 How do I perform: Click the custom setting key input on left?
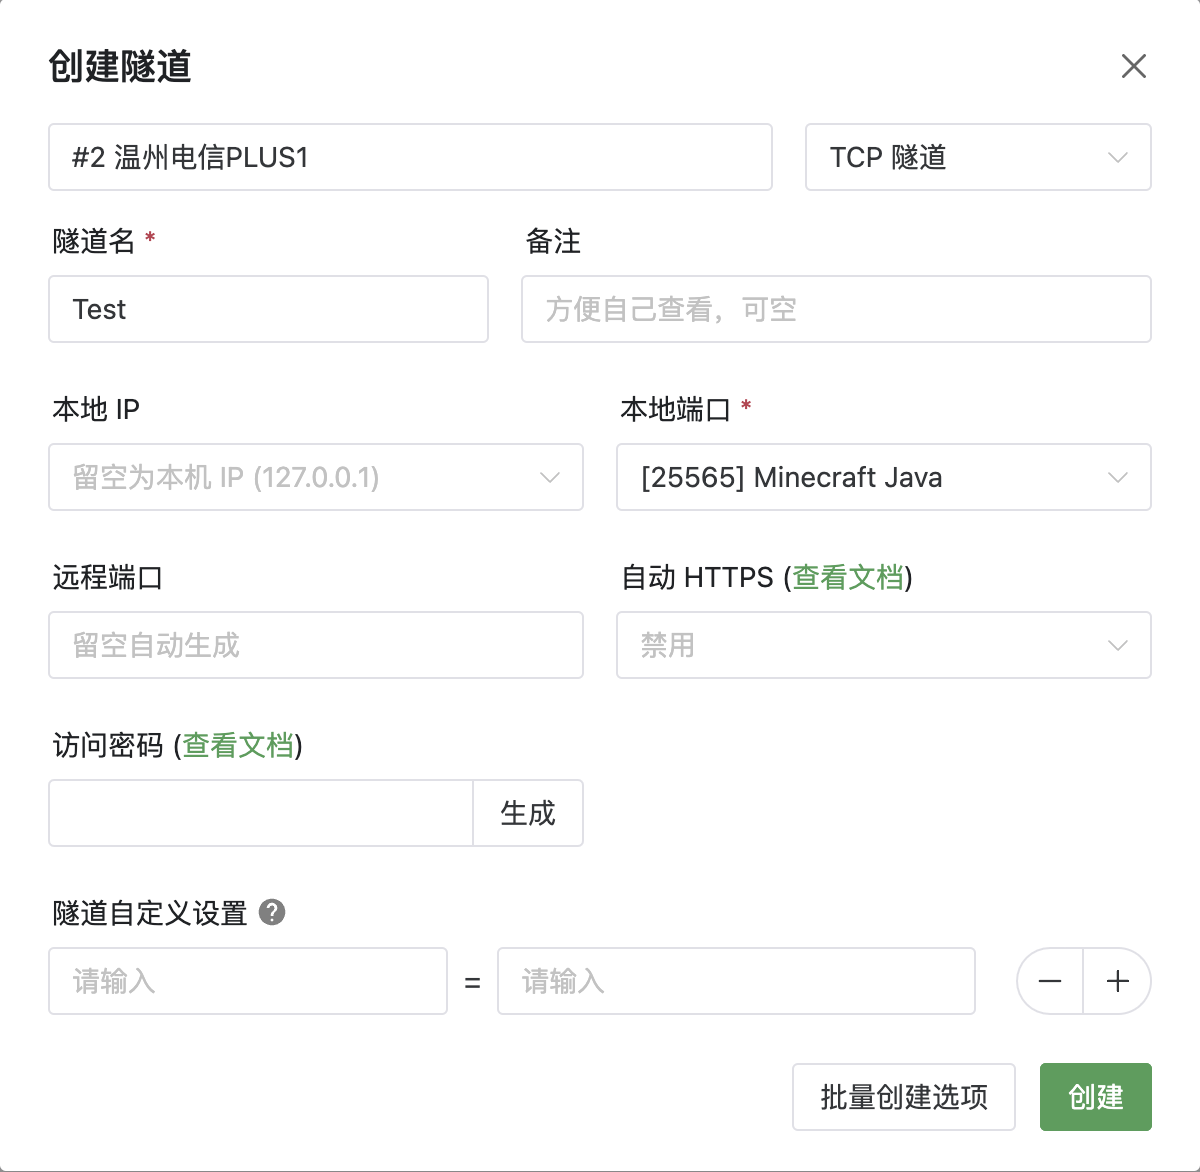(248, 981)
